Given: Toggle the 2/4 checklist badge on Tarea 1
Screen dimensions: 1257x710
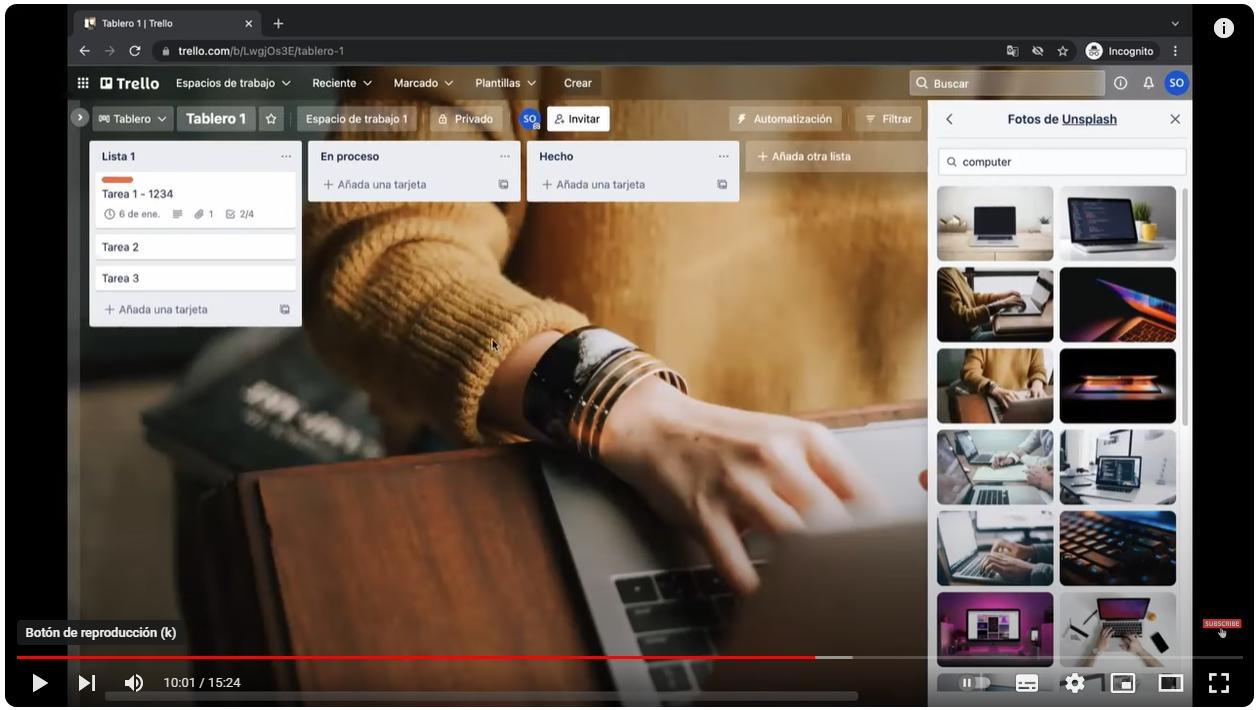Looking at the screenshot, I should coord(240,214).
